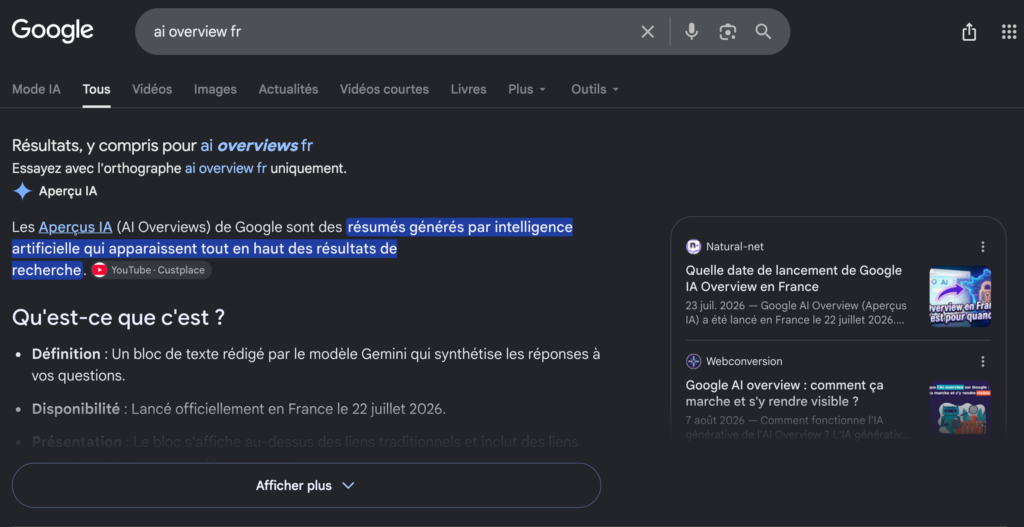Open the Livres tab
The height and width of the screenshot is (527, 1024).
point(468,89)
